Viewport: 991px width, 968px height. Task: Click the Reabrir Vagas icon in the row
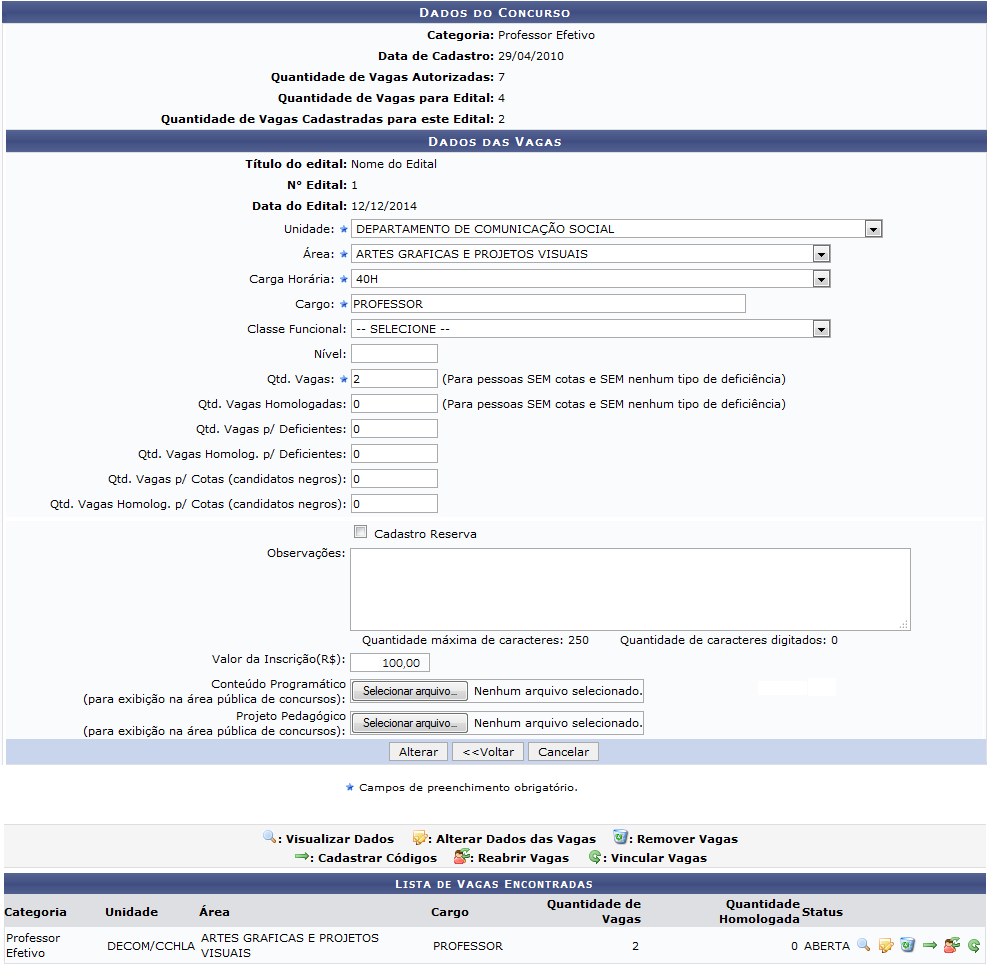tap(951, 945)
